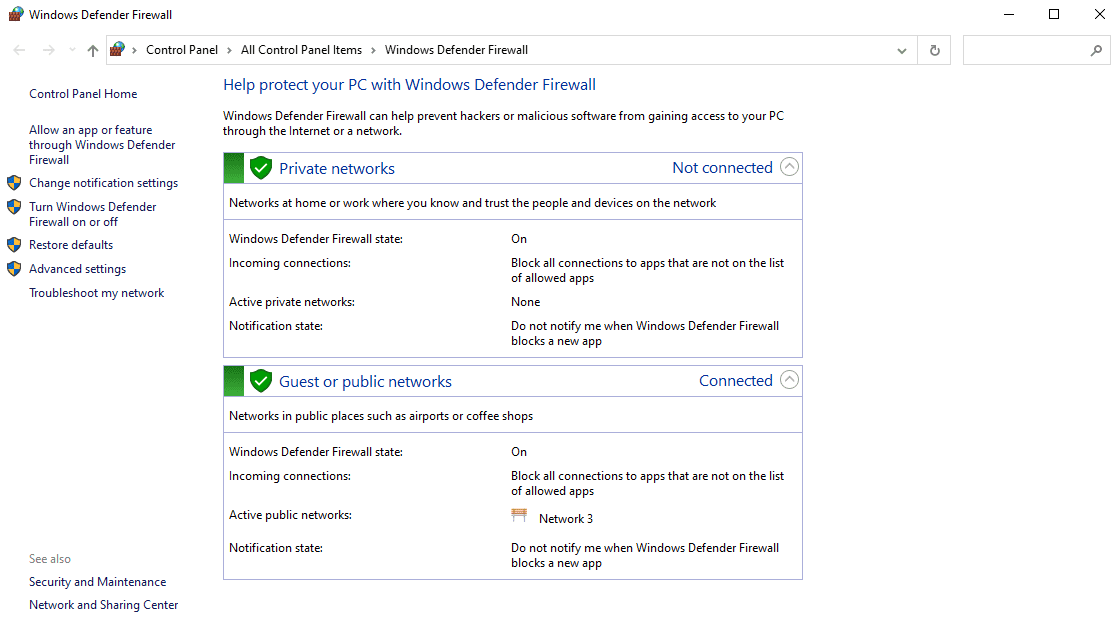Click the Control Panel search box

click(x=1025, y=50)
